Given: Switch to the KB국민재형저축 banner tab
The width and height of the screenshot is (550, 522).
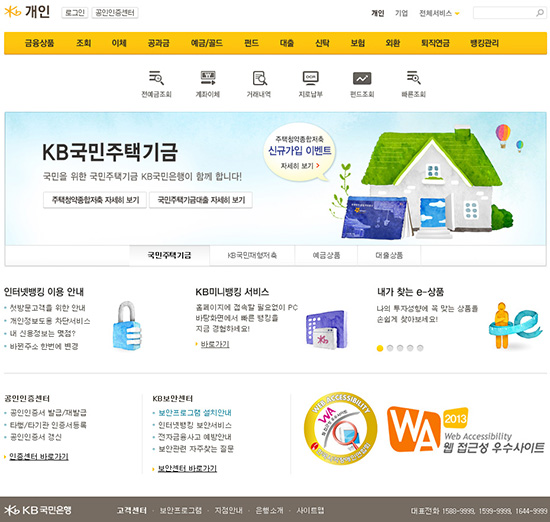Looking at the screenshot, I should (252, 255).
